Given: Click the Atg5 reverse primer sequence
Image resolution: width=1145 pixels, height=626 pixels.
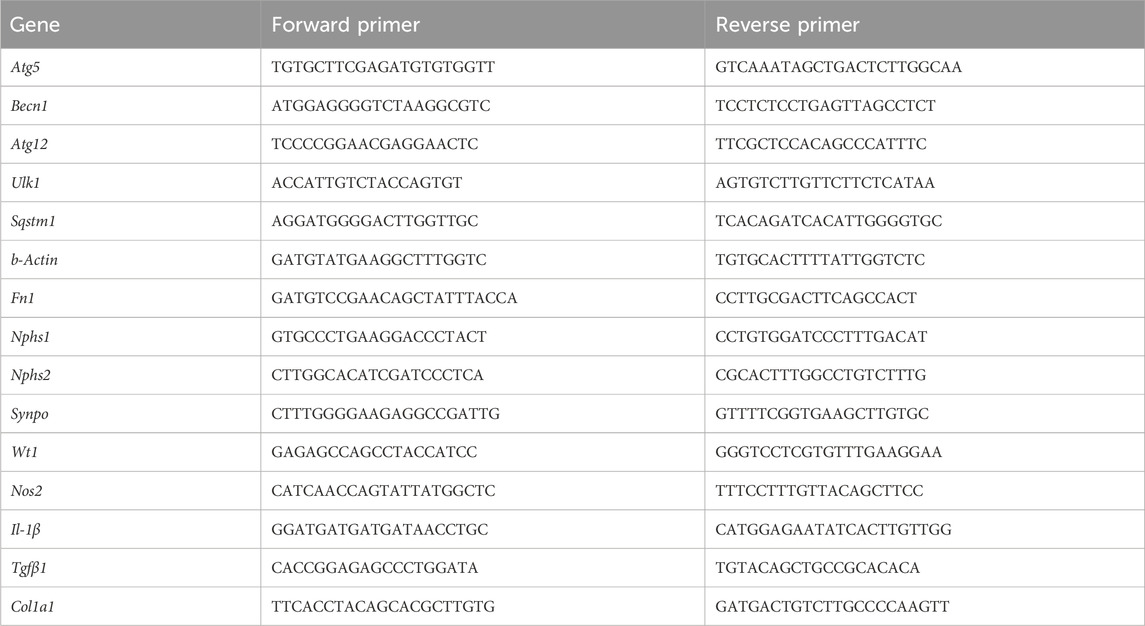Looking at the screenshot, I should [822, 67].
